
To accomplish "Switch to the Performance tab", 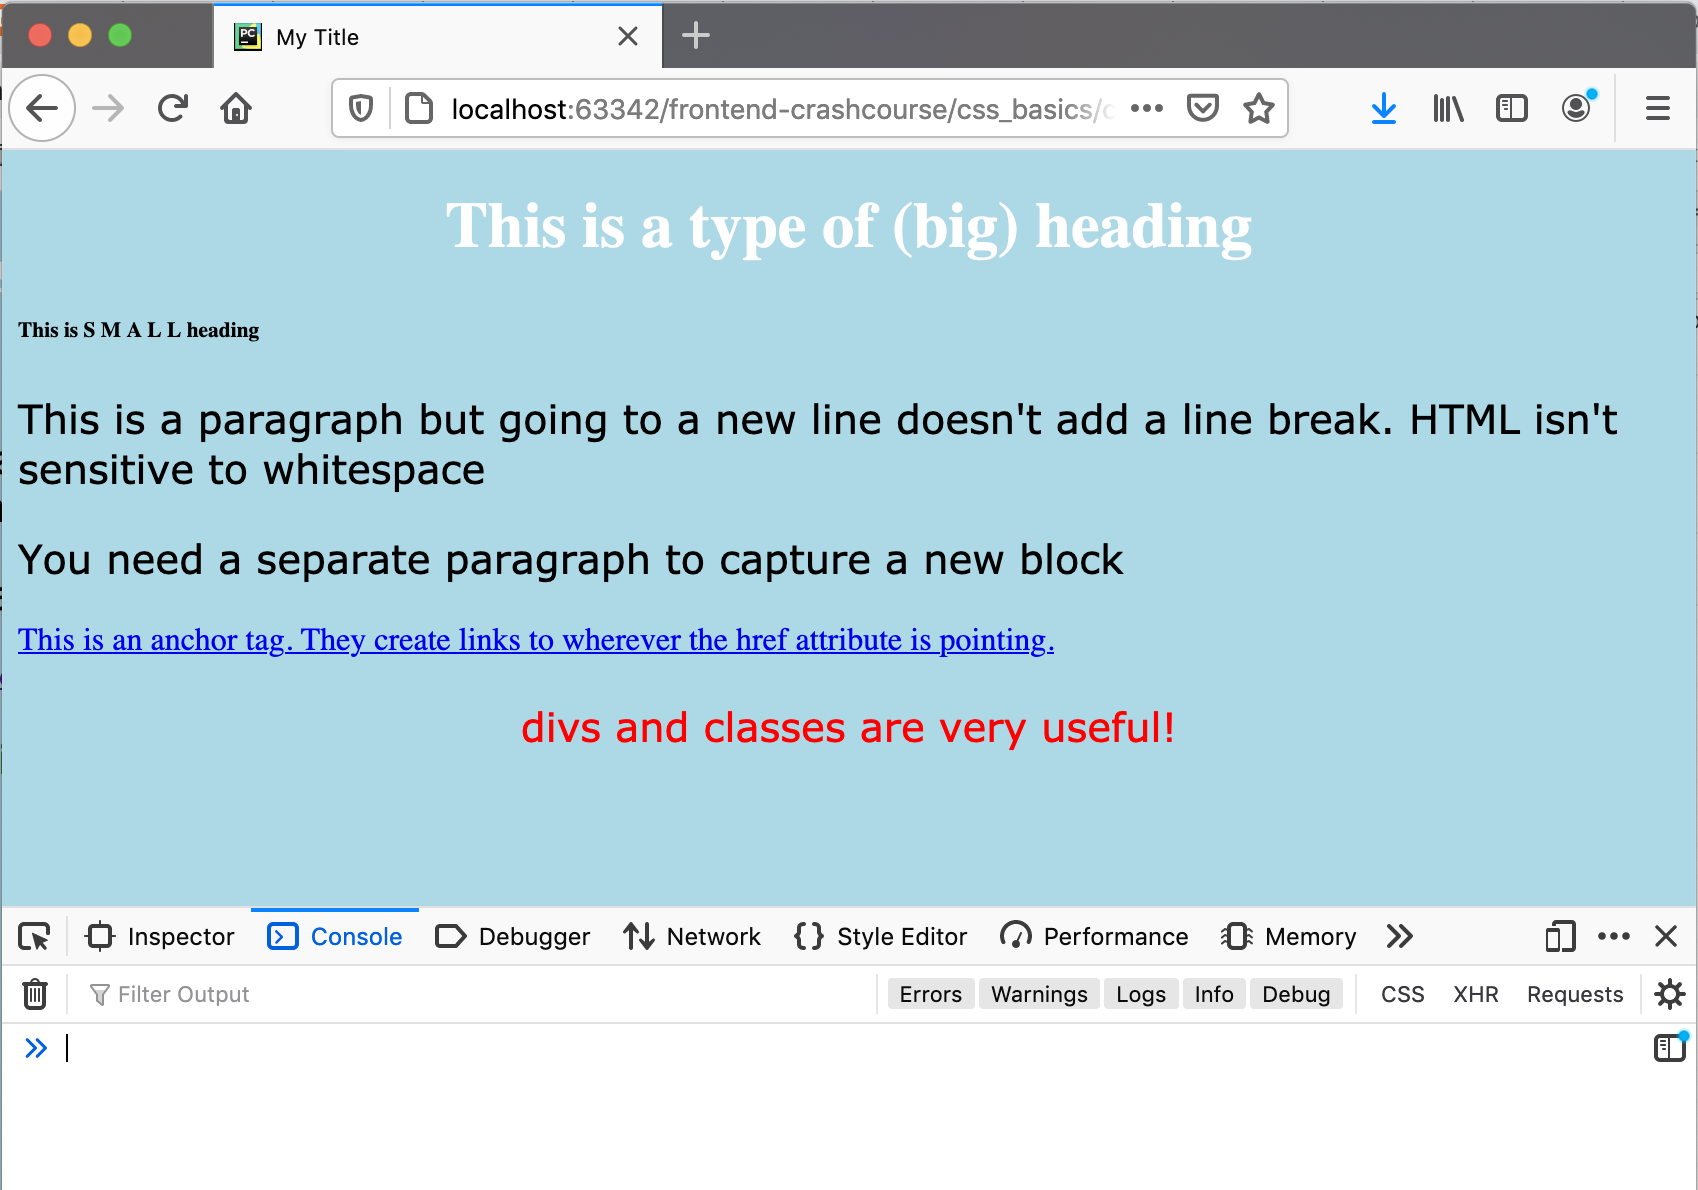I will 1095,937.
